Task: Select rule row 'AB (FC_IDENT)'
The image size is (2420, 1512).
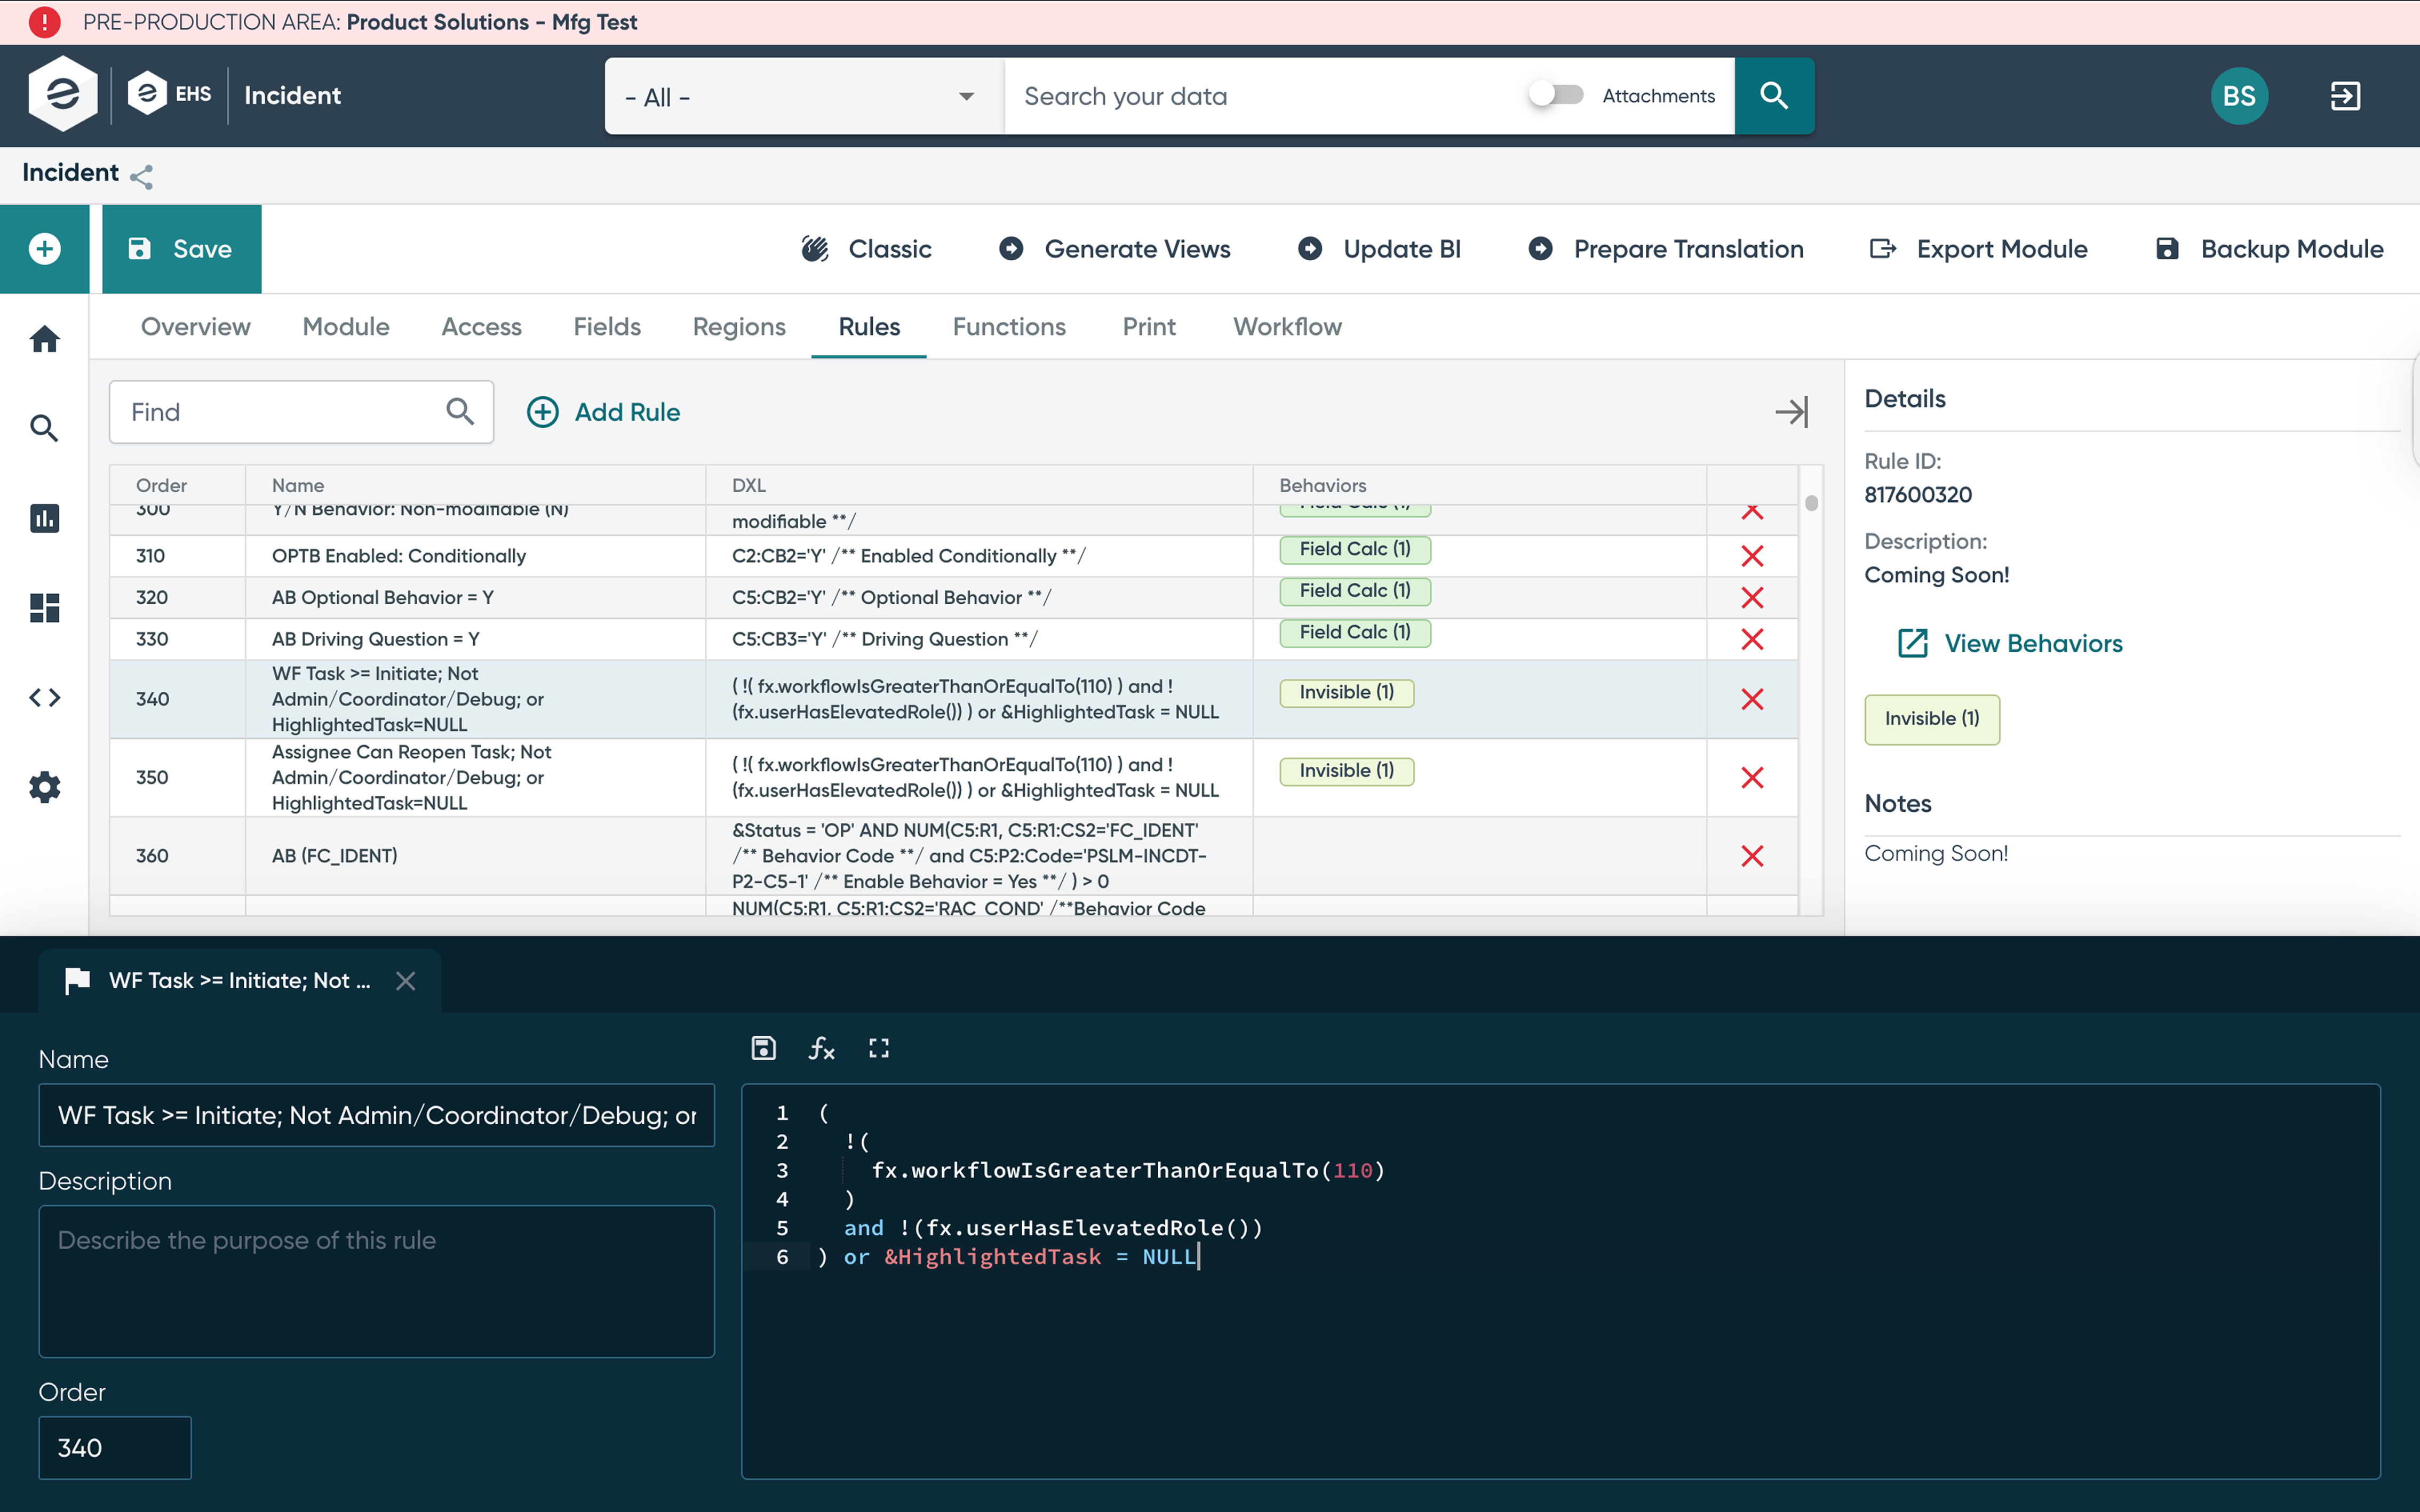Action: [x=953, y=856]
